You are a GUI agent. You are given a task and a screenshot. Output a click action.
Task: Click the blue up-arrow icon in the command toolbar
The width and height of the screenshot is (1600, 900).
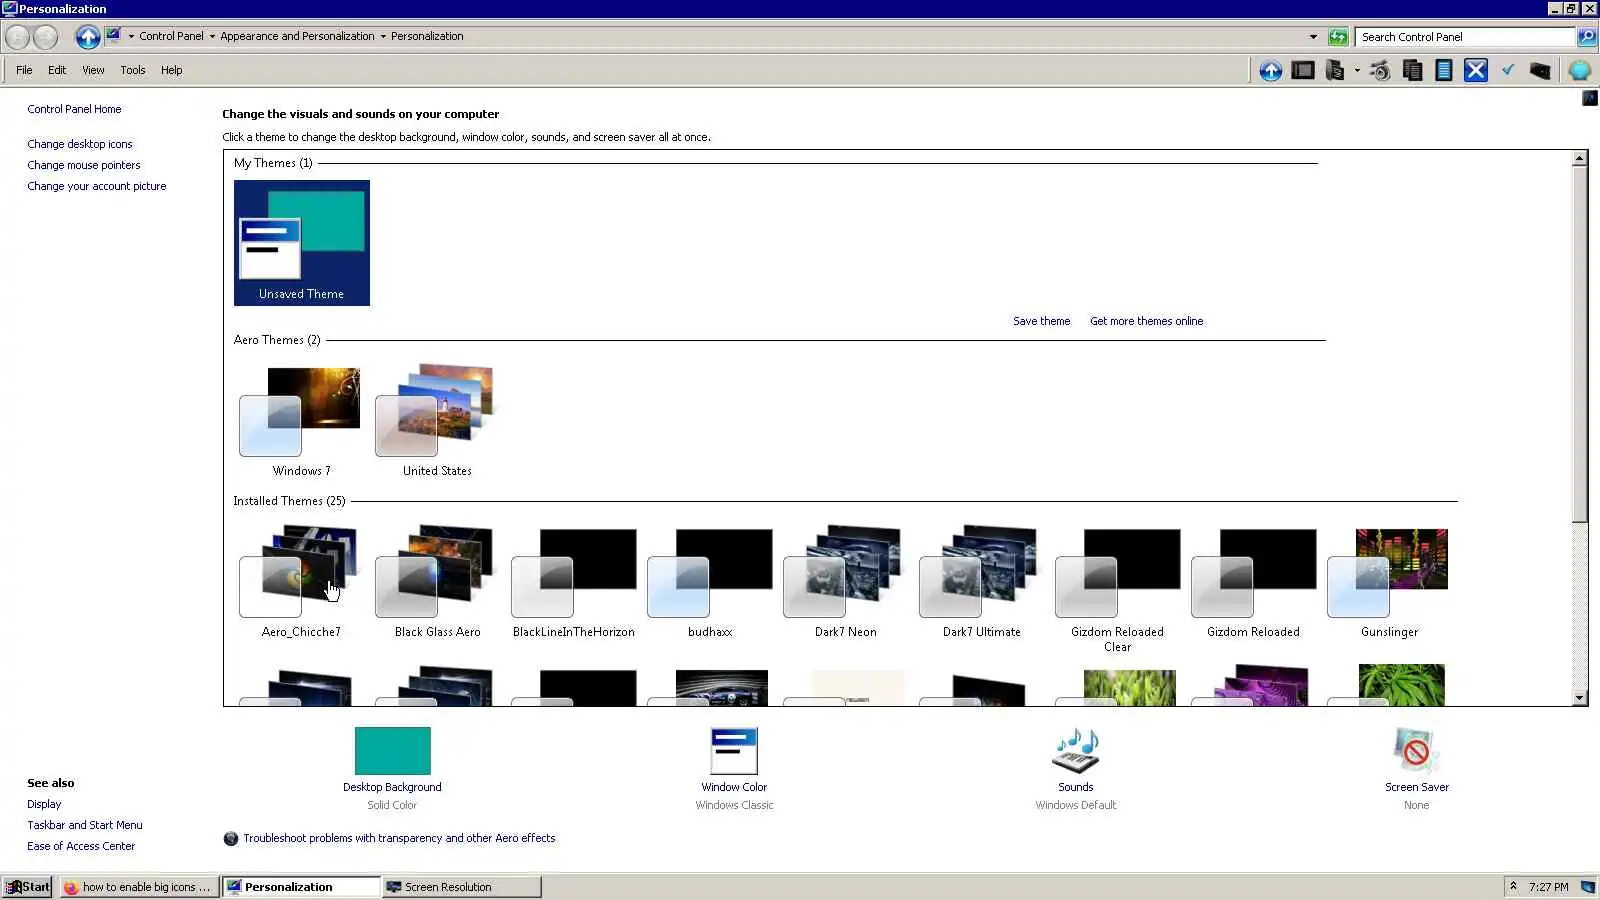(1270, 70)
